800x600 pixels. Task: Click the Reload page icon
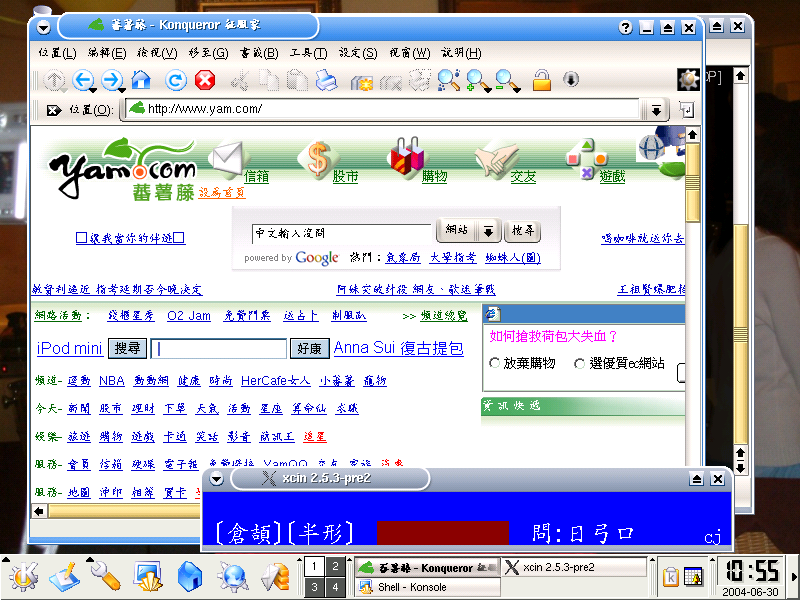176,81
